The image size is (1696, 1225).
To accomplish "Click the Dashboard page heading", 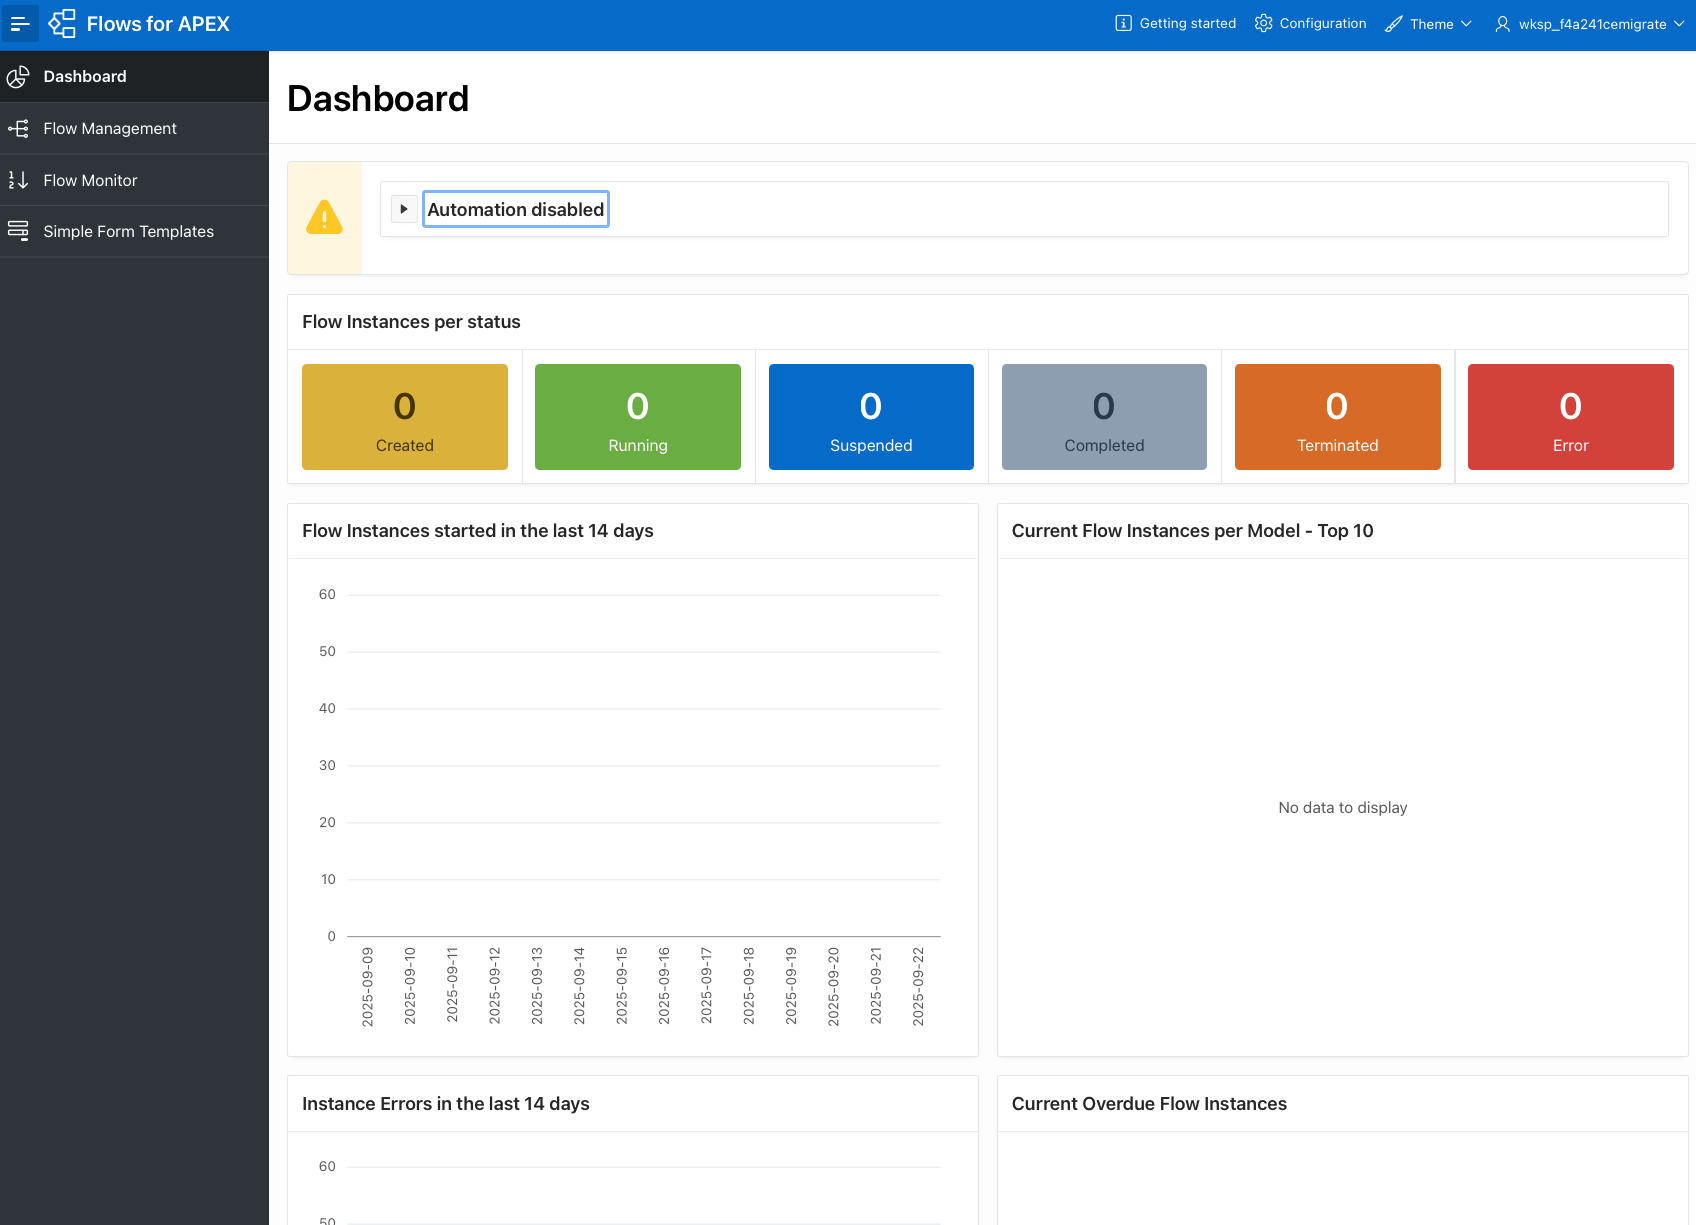I will pos(378,99).
